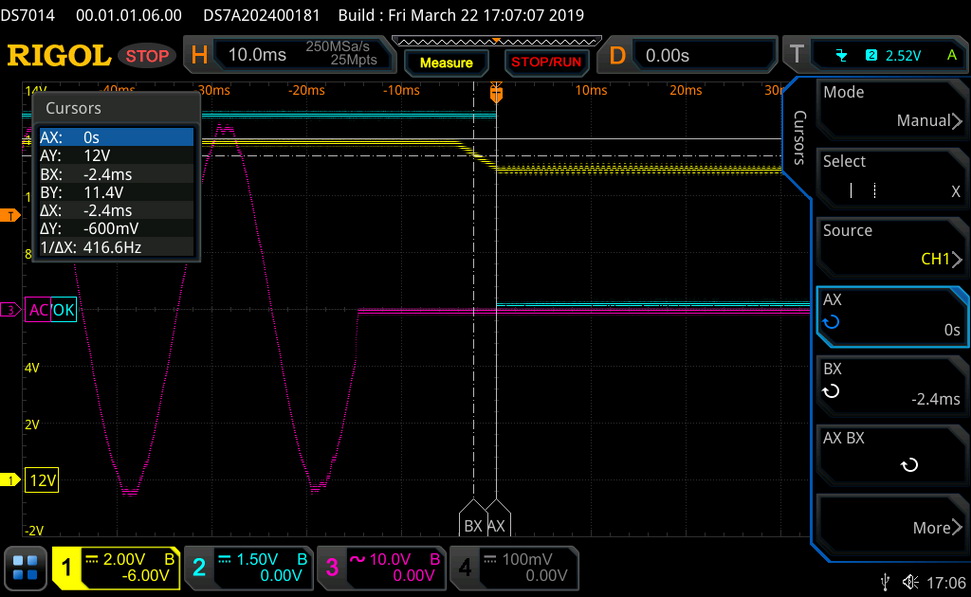Select the BX cursor flag

point(473,519)
